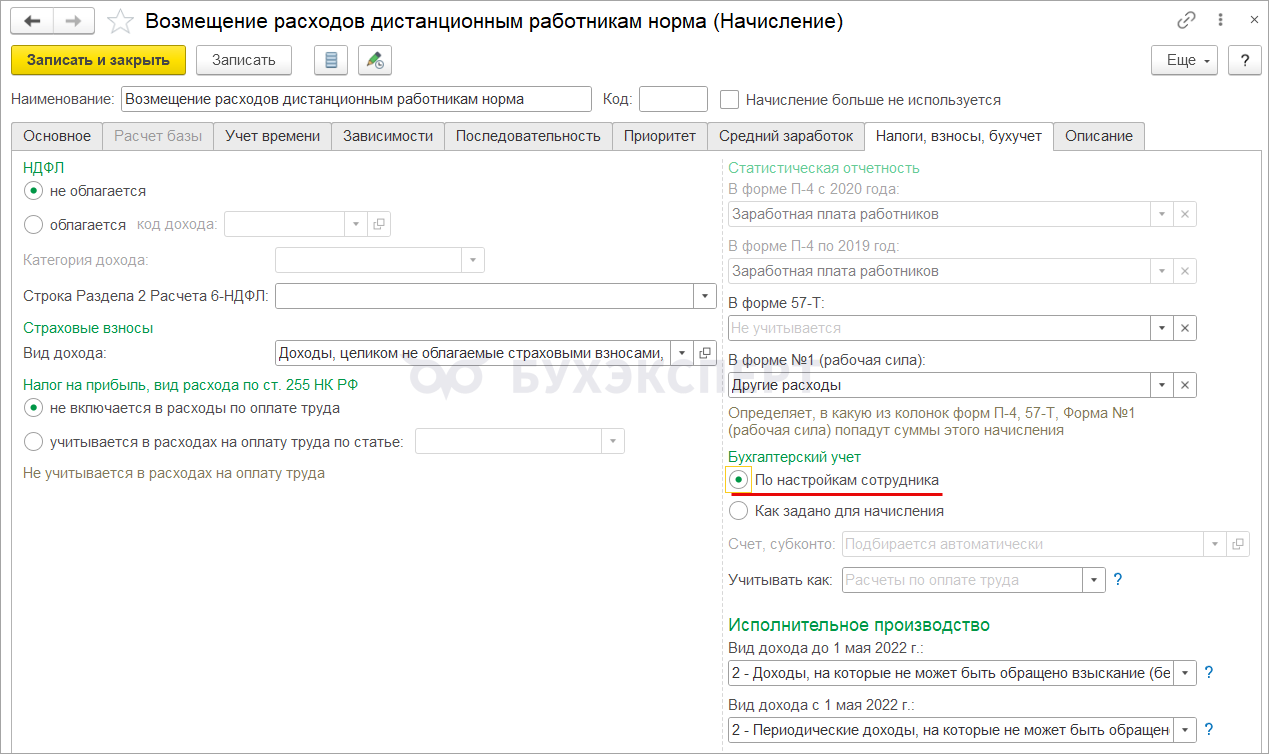Viewport: 1269px width, 754px height.
Task: Click the Вид дохода field with Доходы, целиком не облагаемые
Action: pyautogui.click(x=473, y=353)
